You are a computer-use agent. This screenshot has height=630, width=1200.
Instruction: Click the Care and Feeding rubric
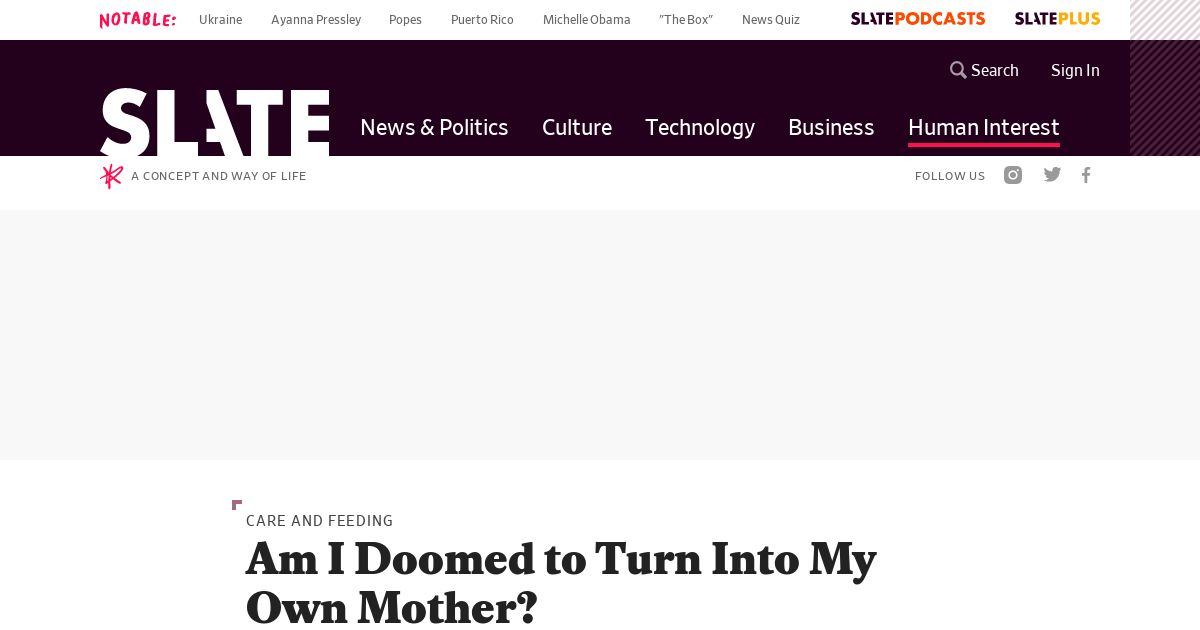click(x=319, y=520)
